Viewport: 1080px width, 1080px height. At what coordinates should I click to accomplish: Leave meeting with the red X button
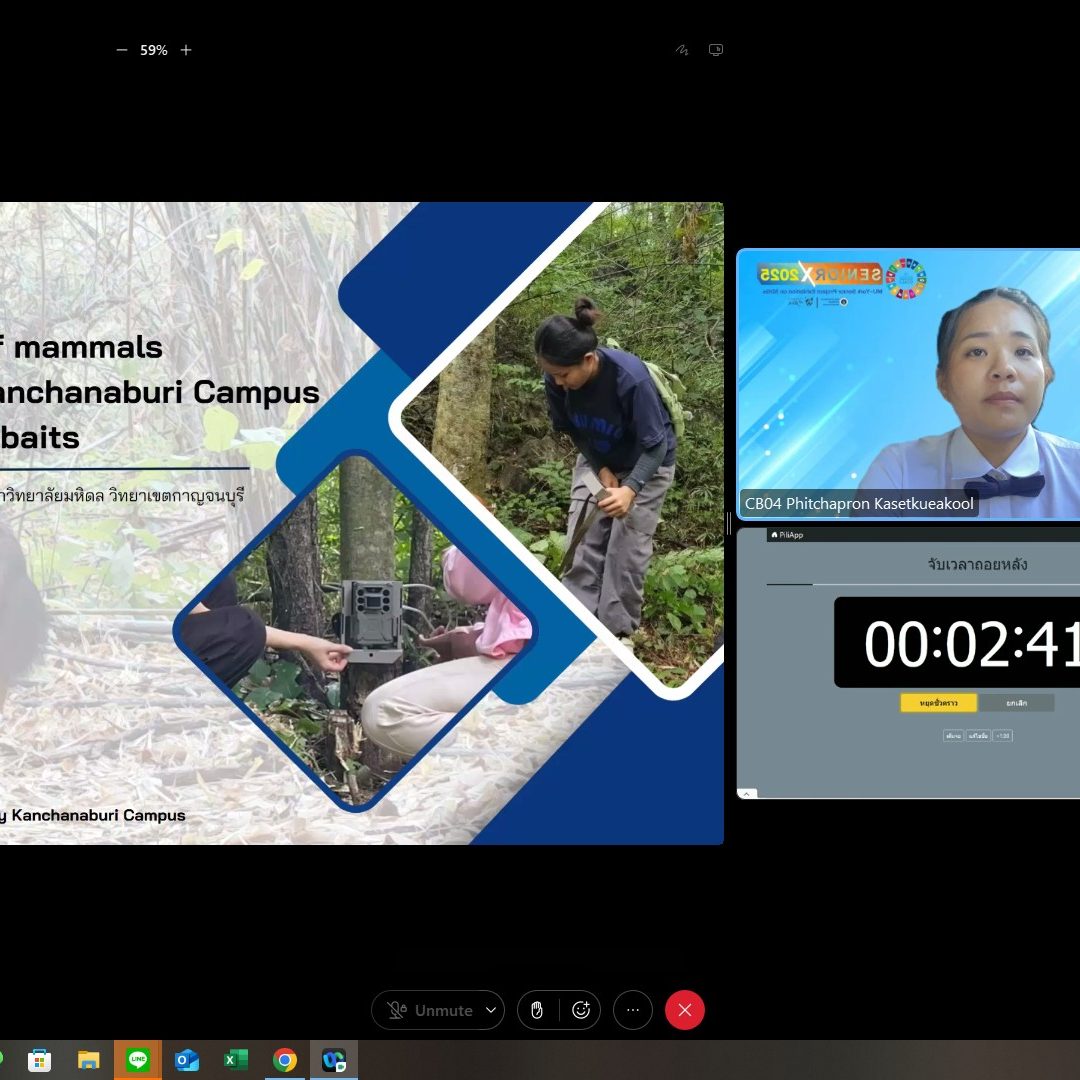(x=685, y=1010)
